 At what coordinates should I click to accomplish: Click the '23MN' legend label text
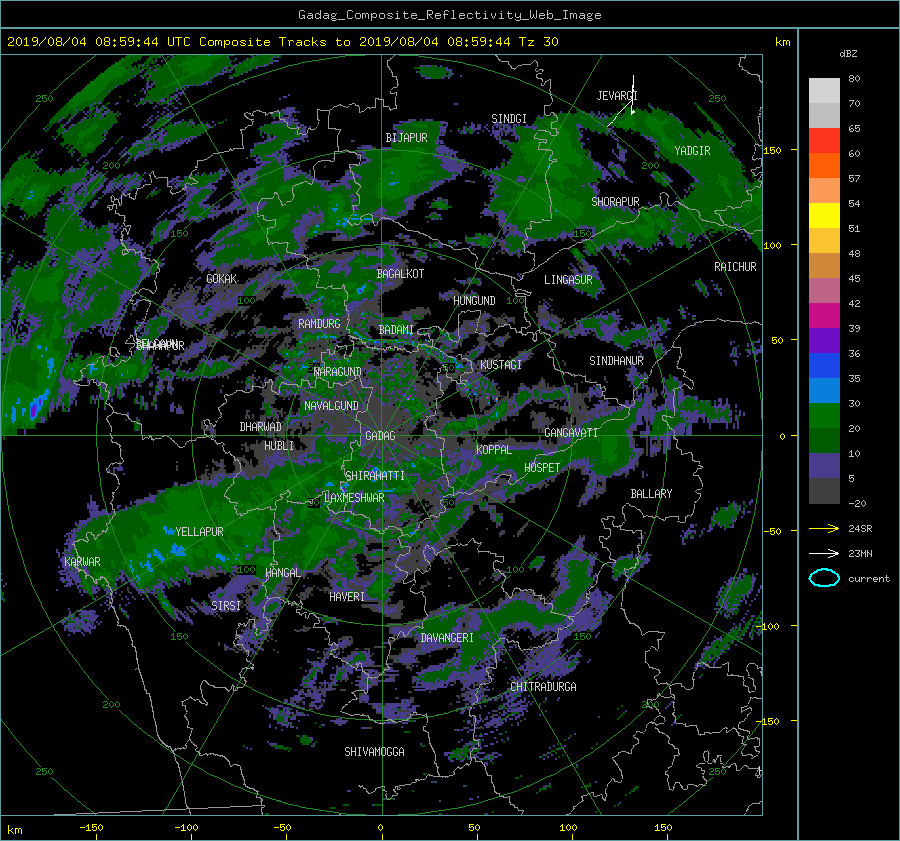click(860, 553)
